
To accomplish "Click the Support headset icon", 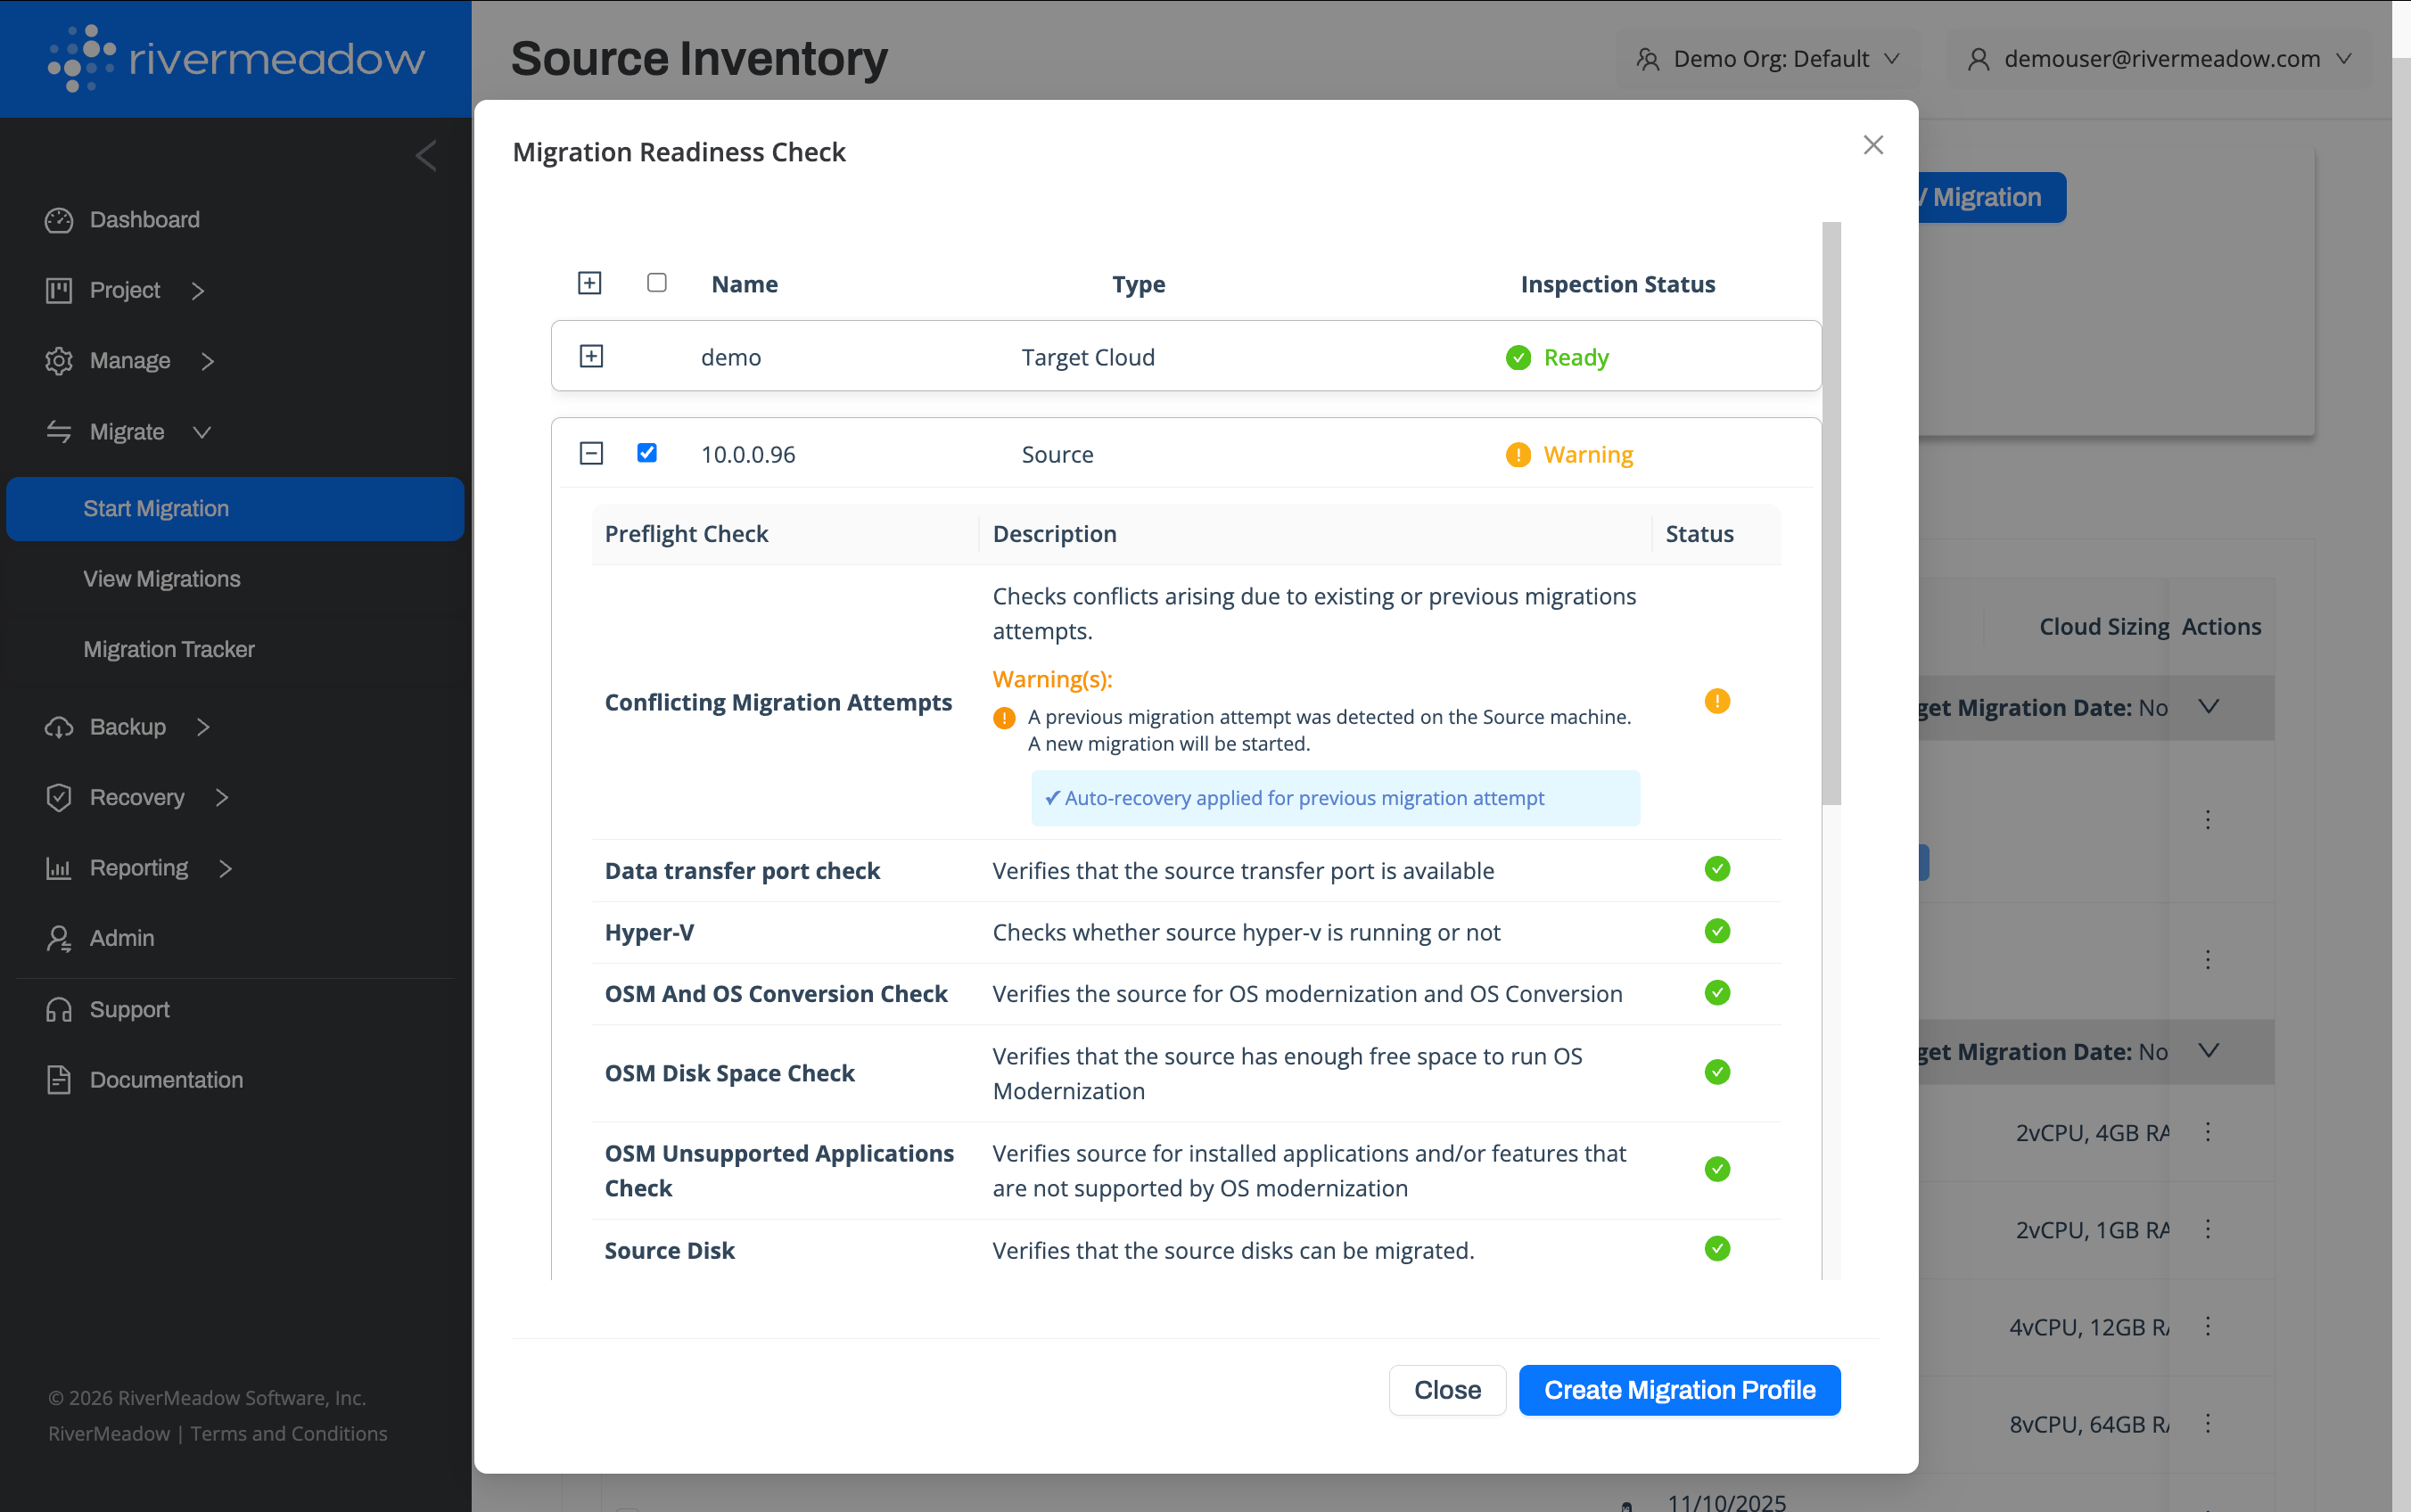I will [59, 1009].
